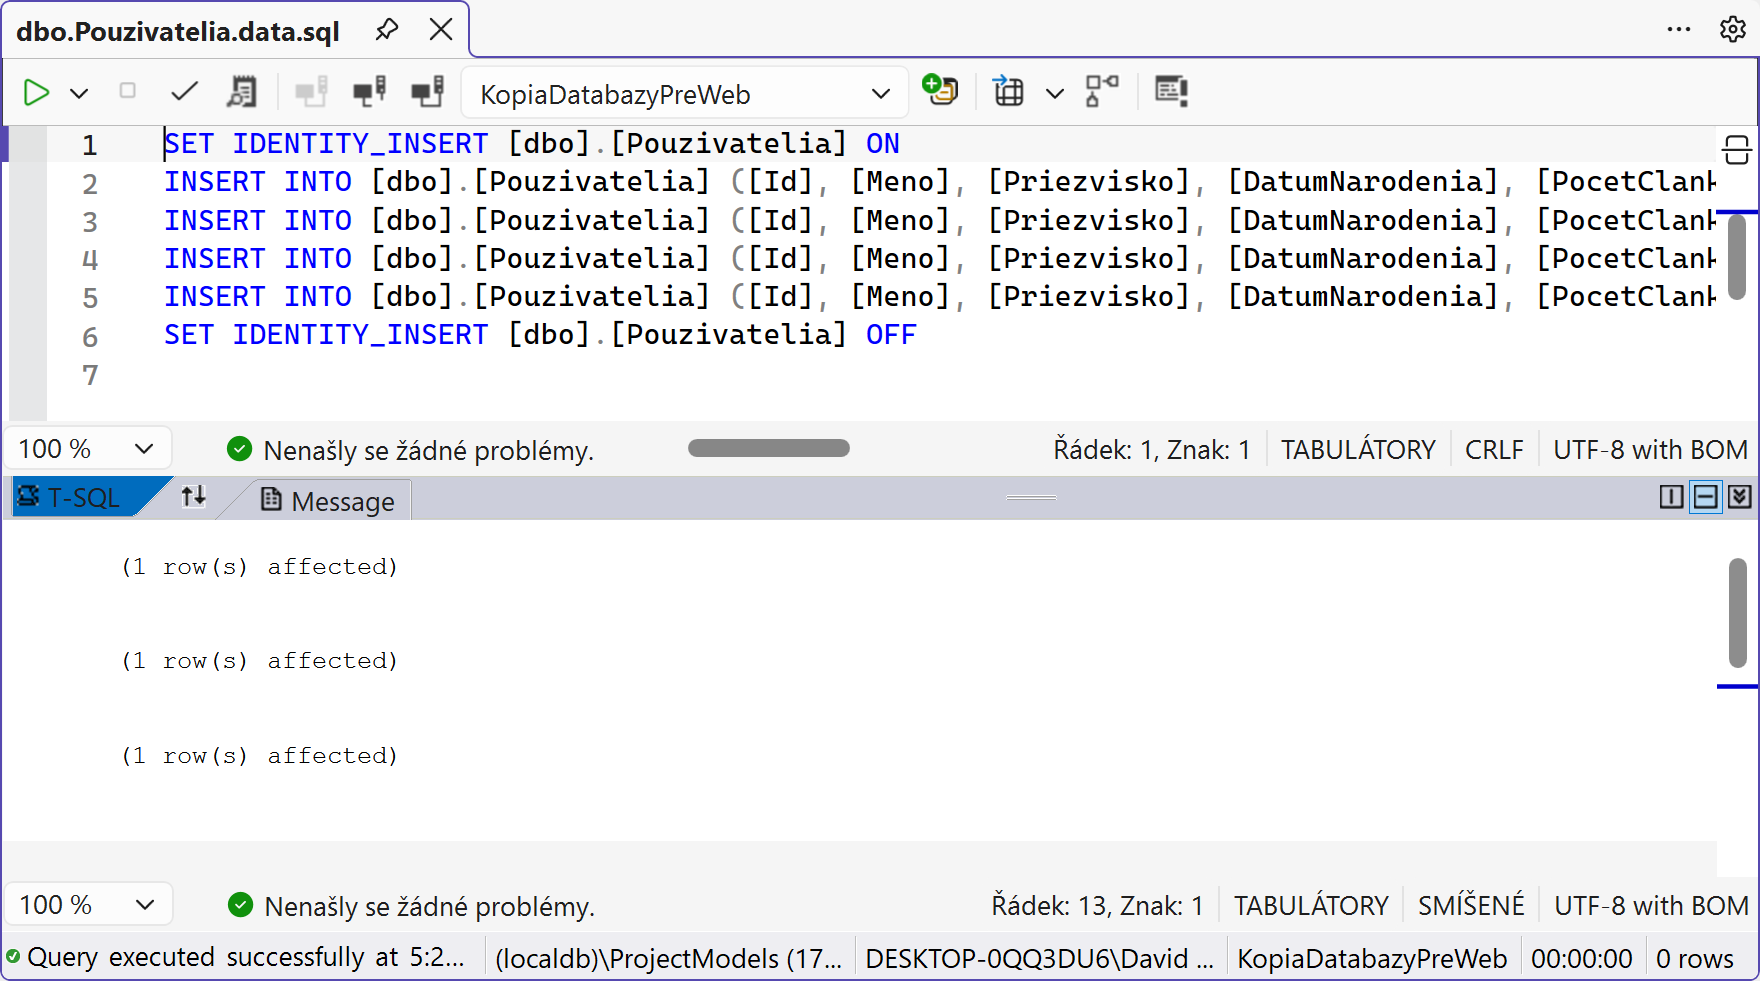This screenshot has height=981, width=1760.
Task: Click the pane splitter grip handle
Action: [1031, 497]
